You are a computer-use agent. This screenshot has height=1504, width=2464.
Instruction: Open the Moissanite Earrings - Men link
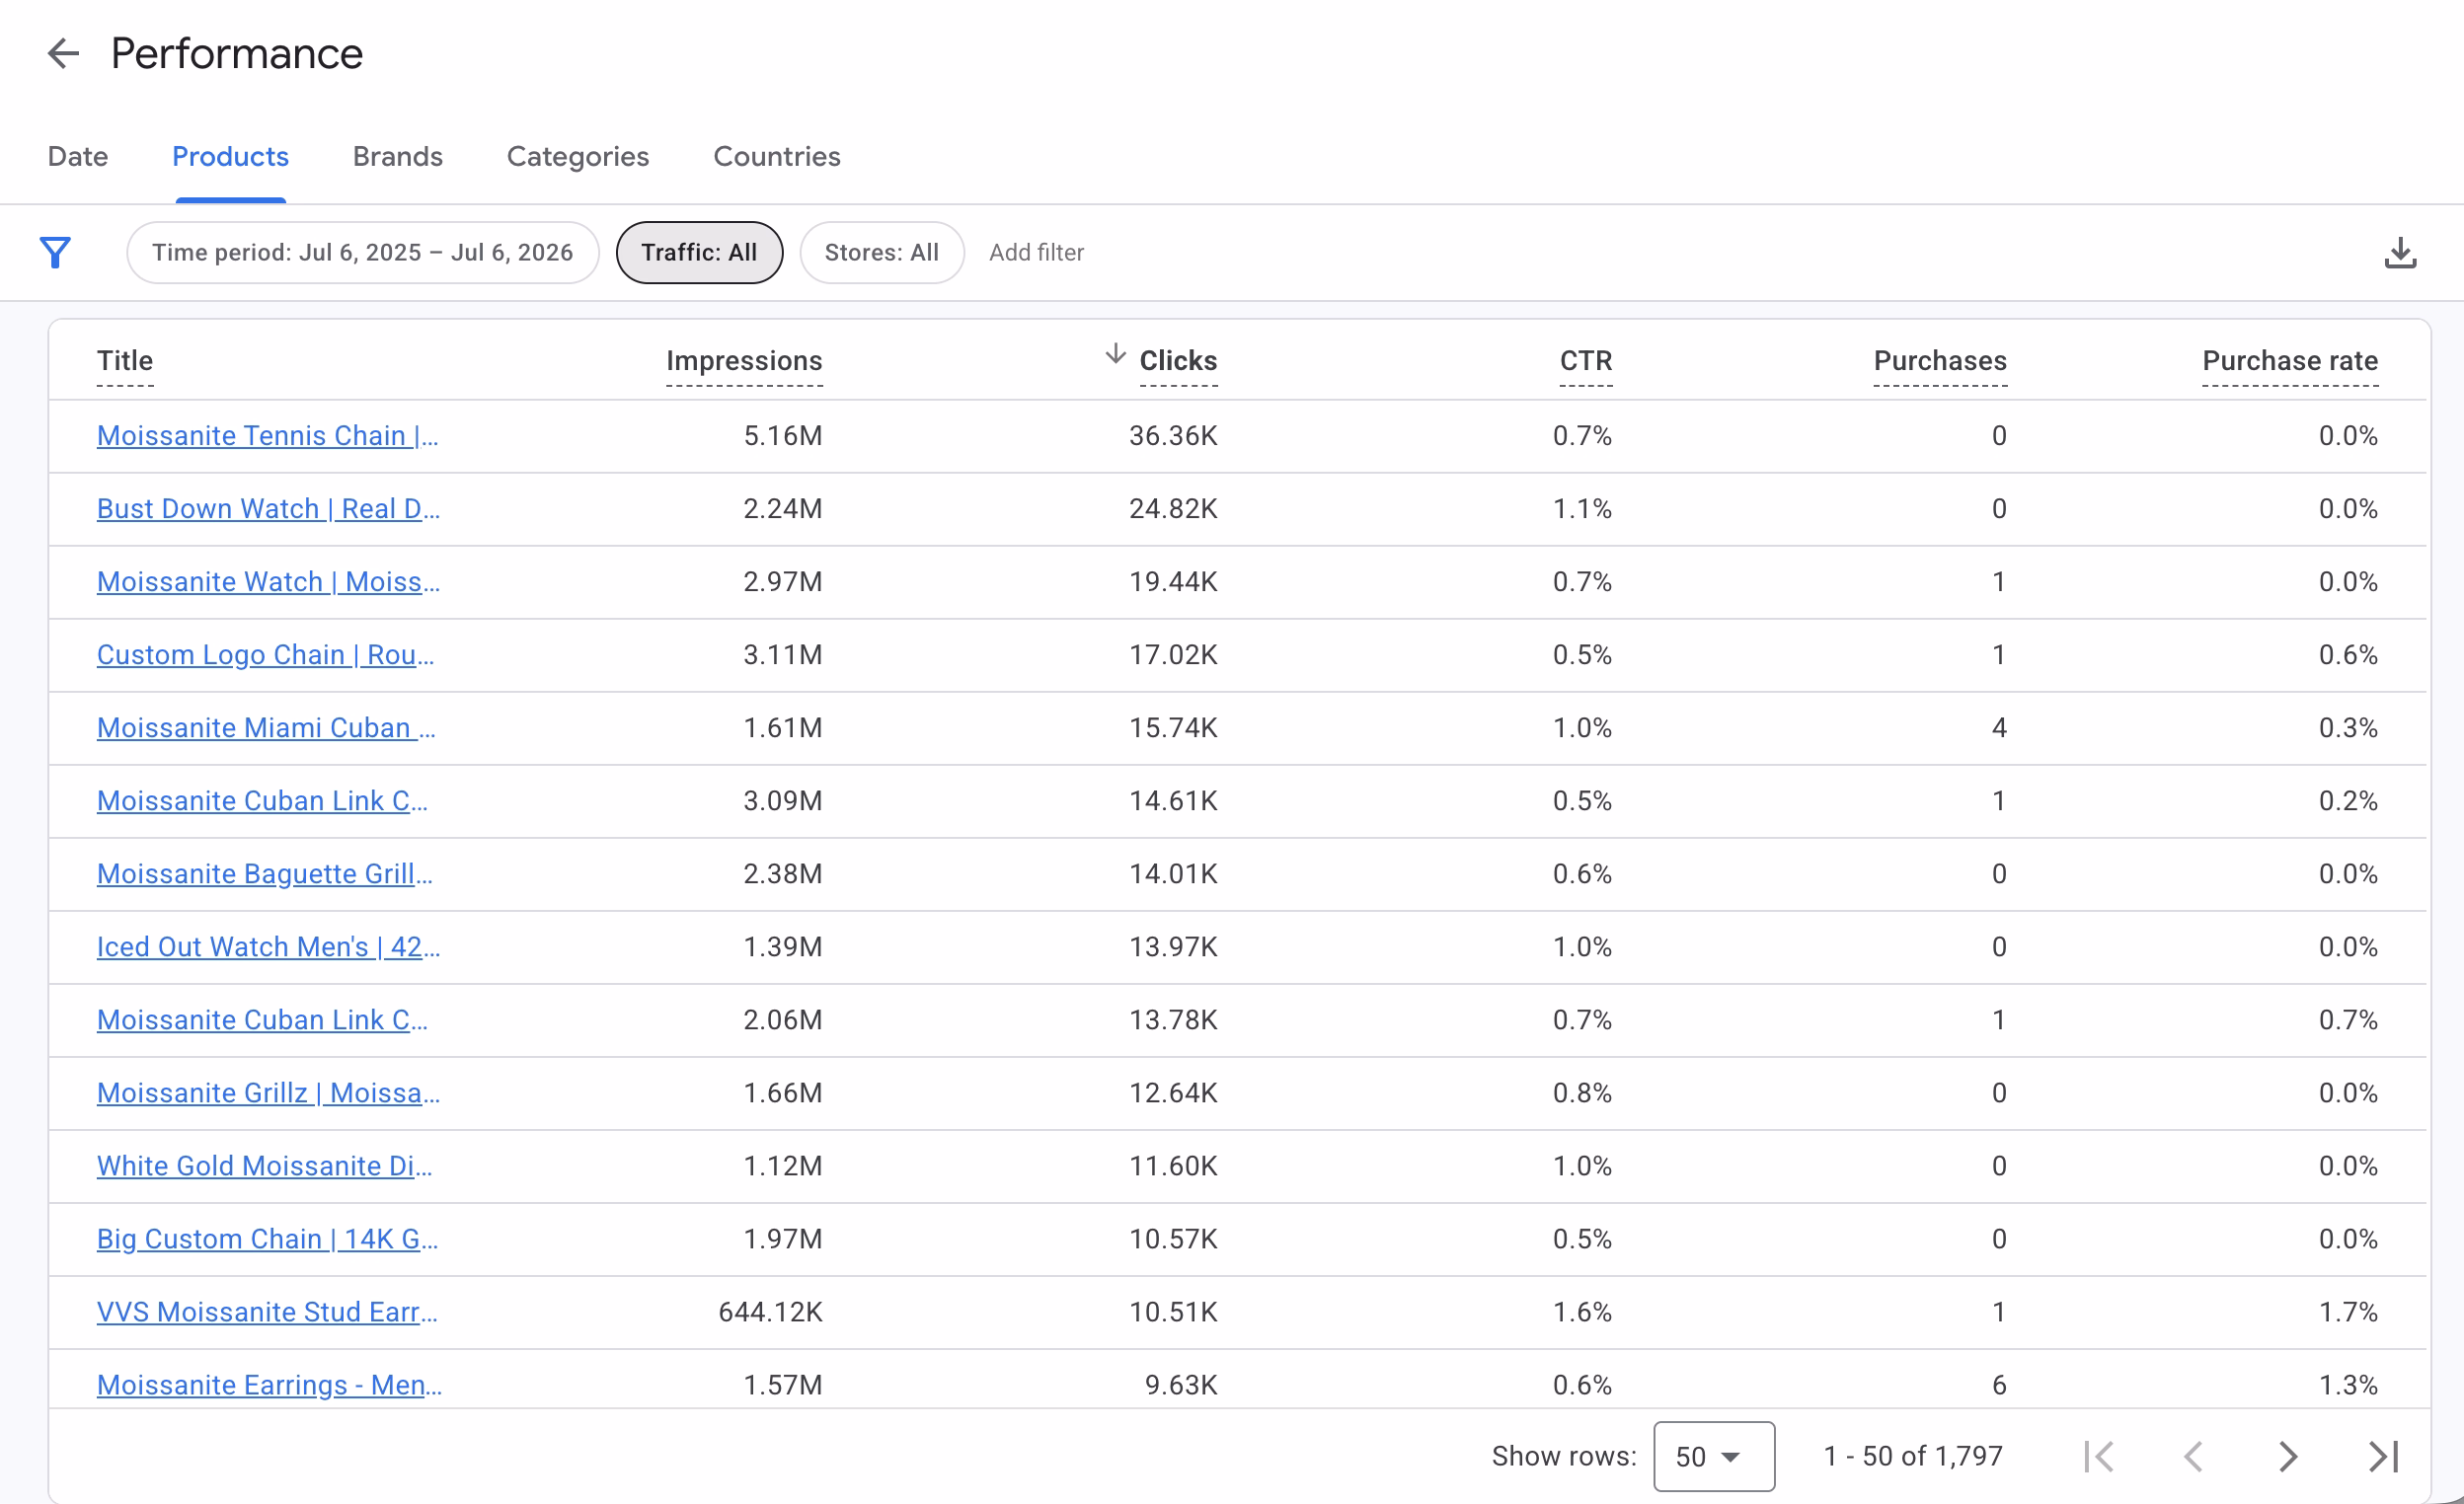(x=269, y=1385)
